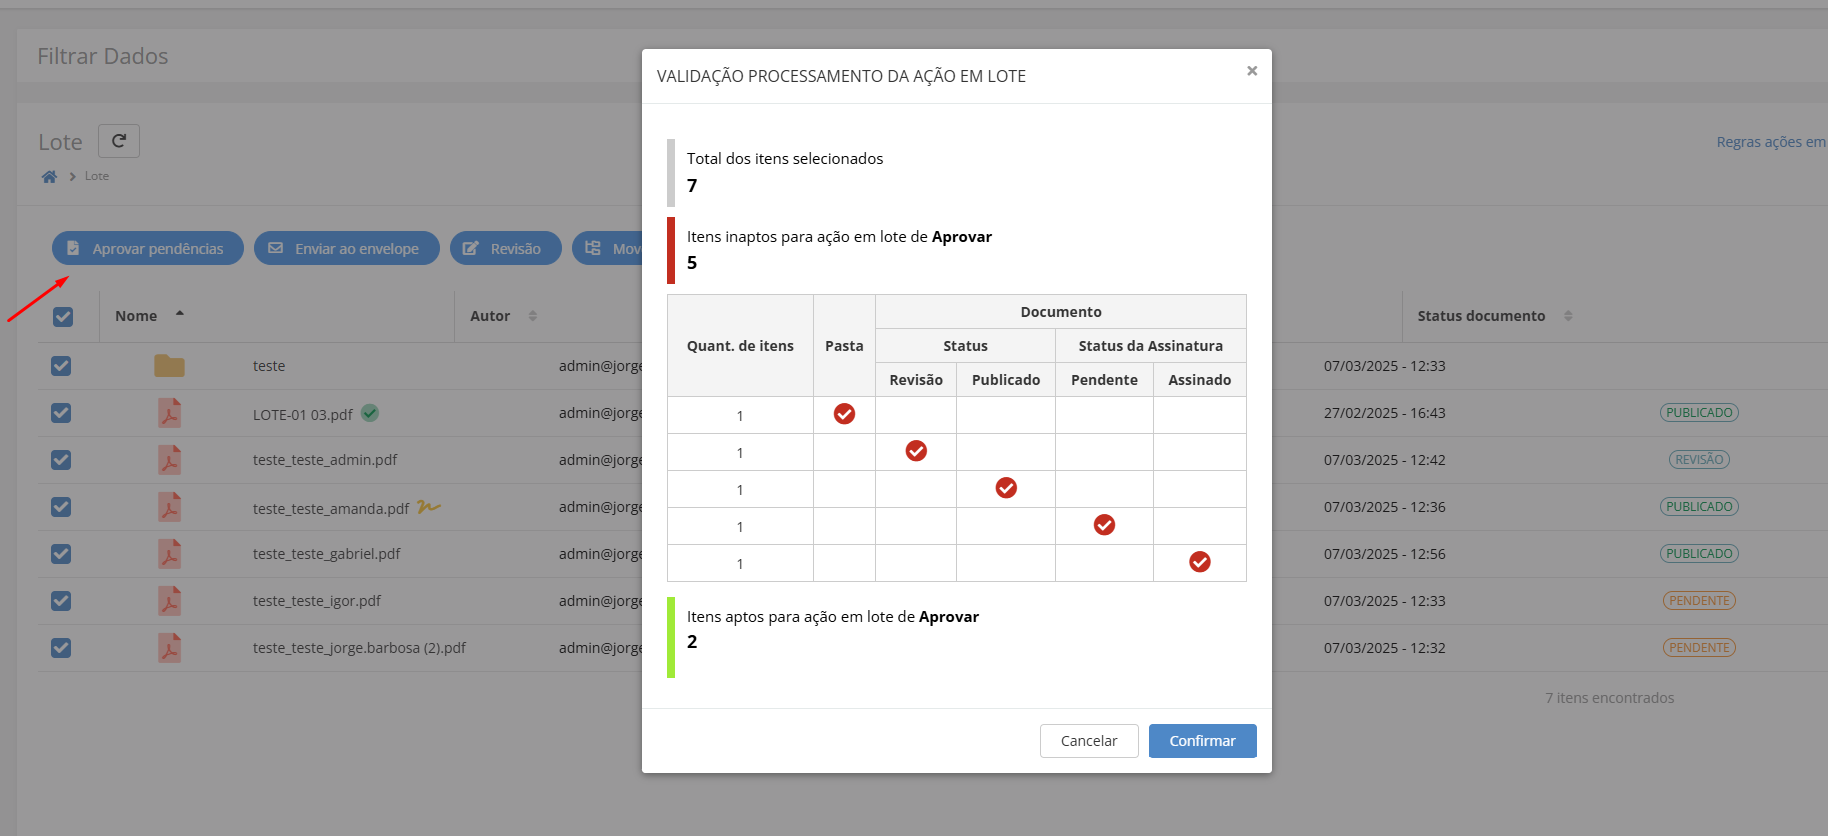The image size is (1828, 836).
Task: Open the Regras ações em lote link
Action: 1771,142
